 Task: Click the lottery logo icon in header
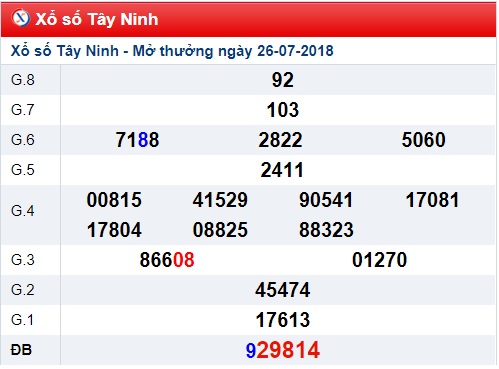(x=21, y=18)
